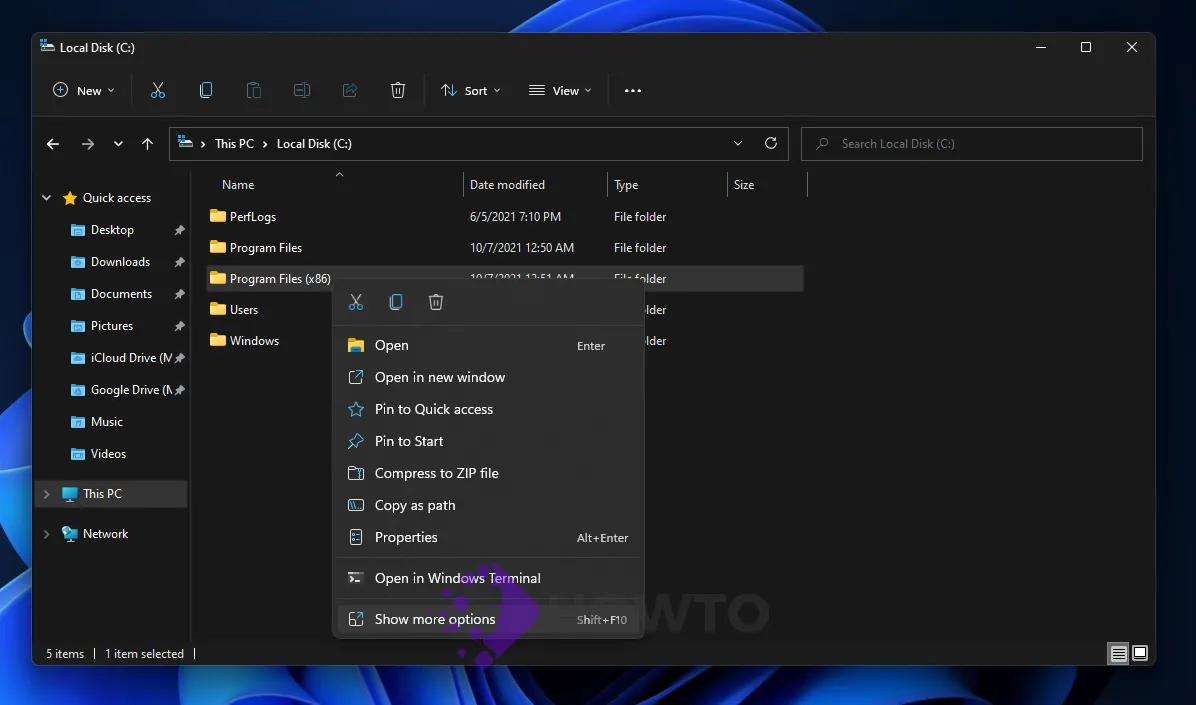
Task: Expand the This PC tree node
Action: click(x=47, y=494)
